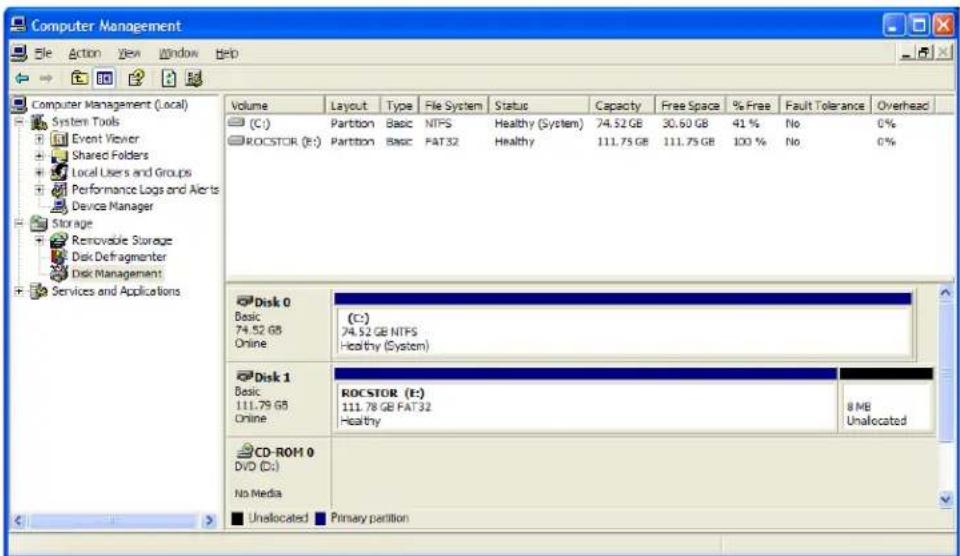Collapse the System Tools tree node
Image resolution: width=960 pixels, height=556 pixels.
coord(19,122)
